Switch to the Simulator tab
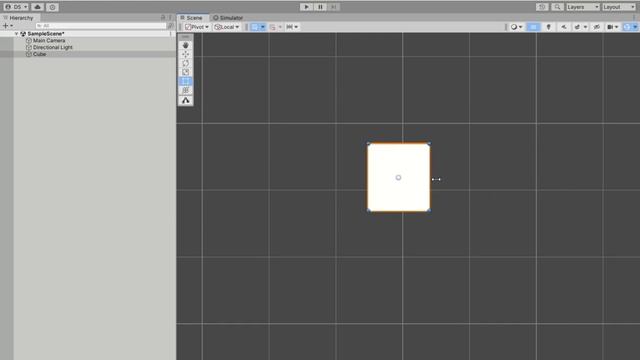 [x=228, y=18]
